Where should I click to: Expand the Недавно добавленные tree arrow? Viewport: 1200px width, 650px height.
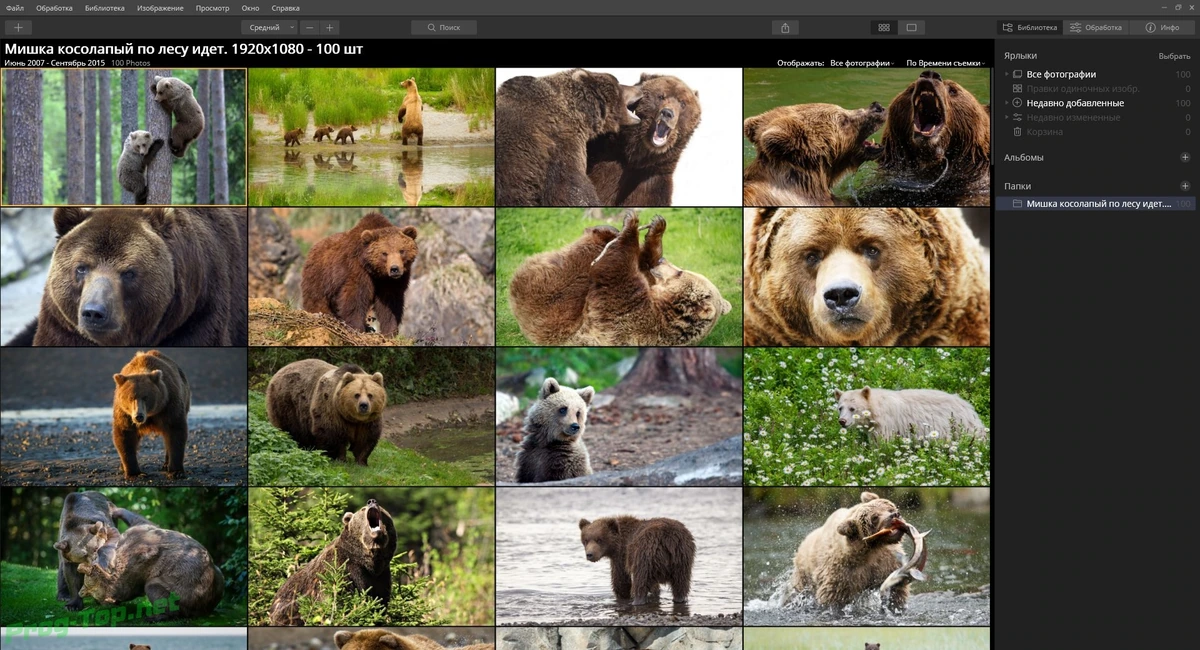pyautogui.click(x=1006, y=103)
